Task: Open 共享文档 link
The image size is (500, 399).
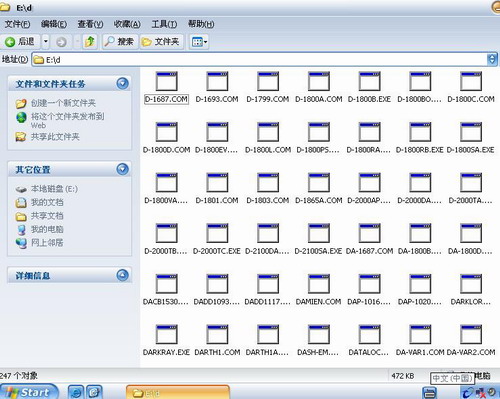Action: pos(47,216)
